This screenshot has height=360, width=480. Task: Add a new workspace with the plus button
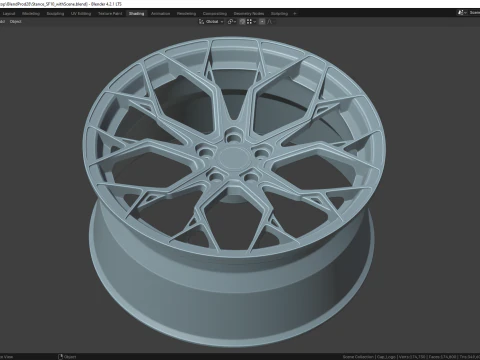point(295,14)
